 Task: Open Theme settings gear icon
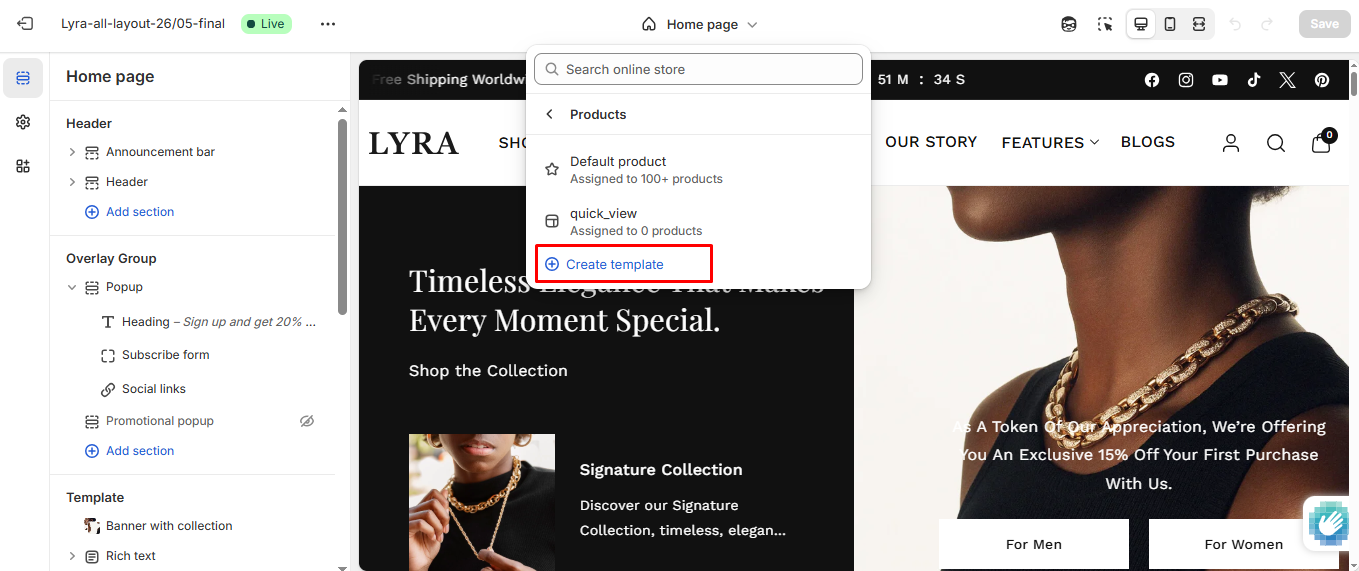pos(23,122)
